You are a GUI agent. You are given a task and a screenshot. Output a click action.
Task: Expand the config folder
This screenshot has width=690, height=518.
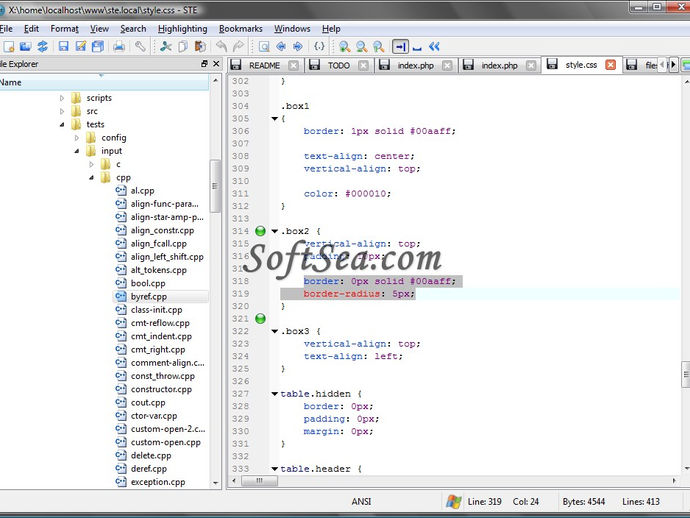click(77, 138)
